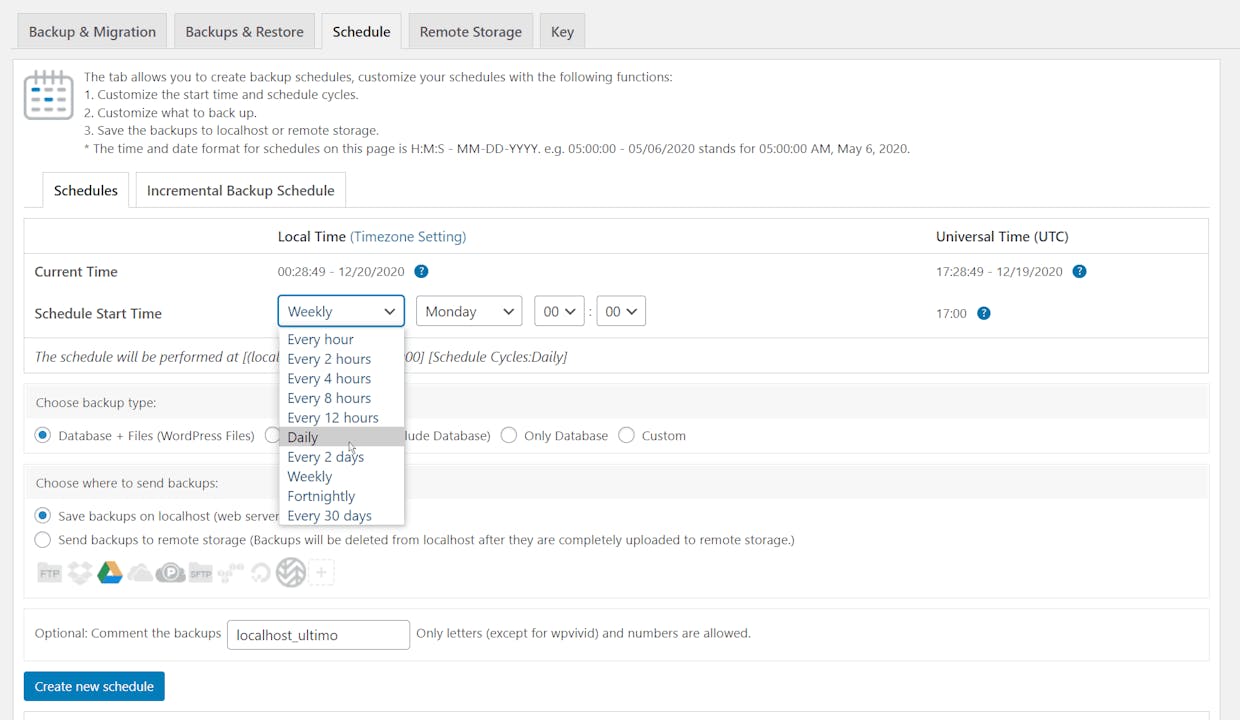Click the 'Choose where to send backups:' heading

click(127, 483)
